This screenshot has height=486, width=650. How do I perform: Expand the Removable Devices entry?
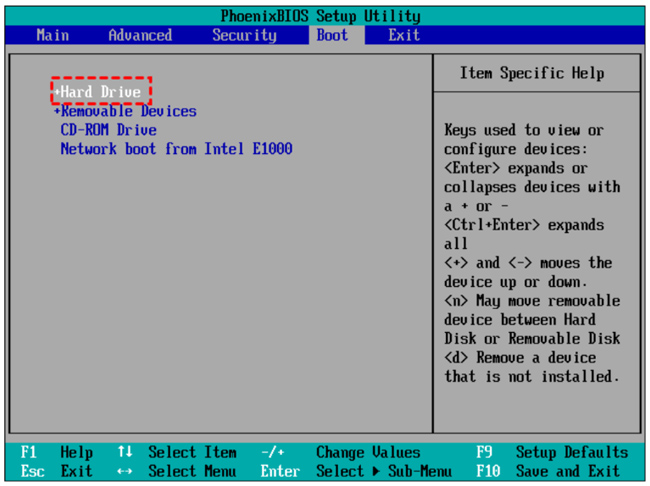tap(125, 111)
